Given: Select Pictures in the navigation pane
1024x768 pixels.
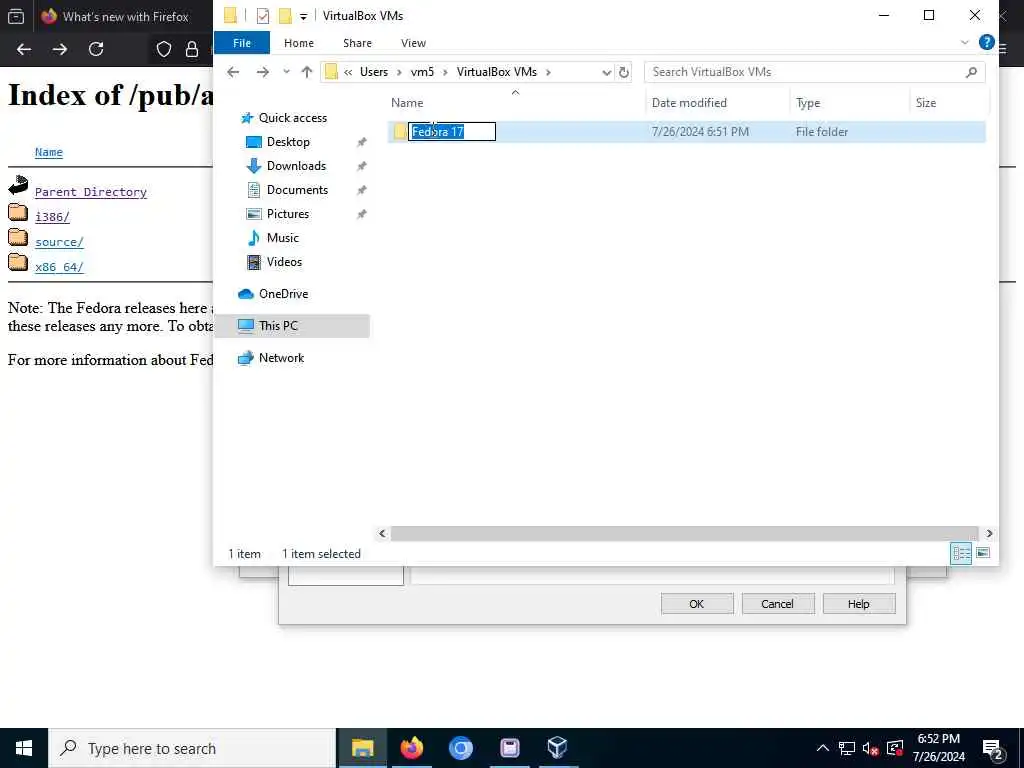Looking at the screenshot, I should pos(287,214).
